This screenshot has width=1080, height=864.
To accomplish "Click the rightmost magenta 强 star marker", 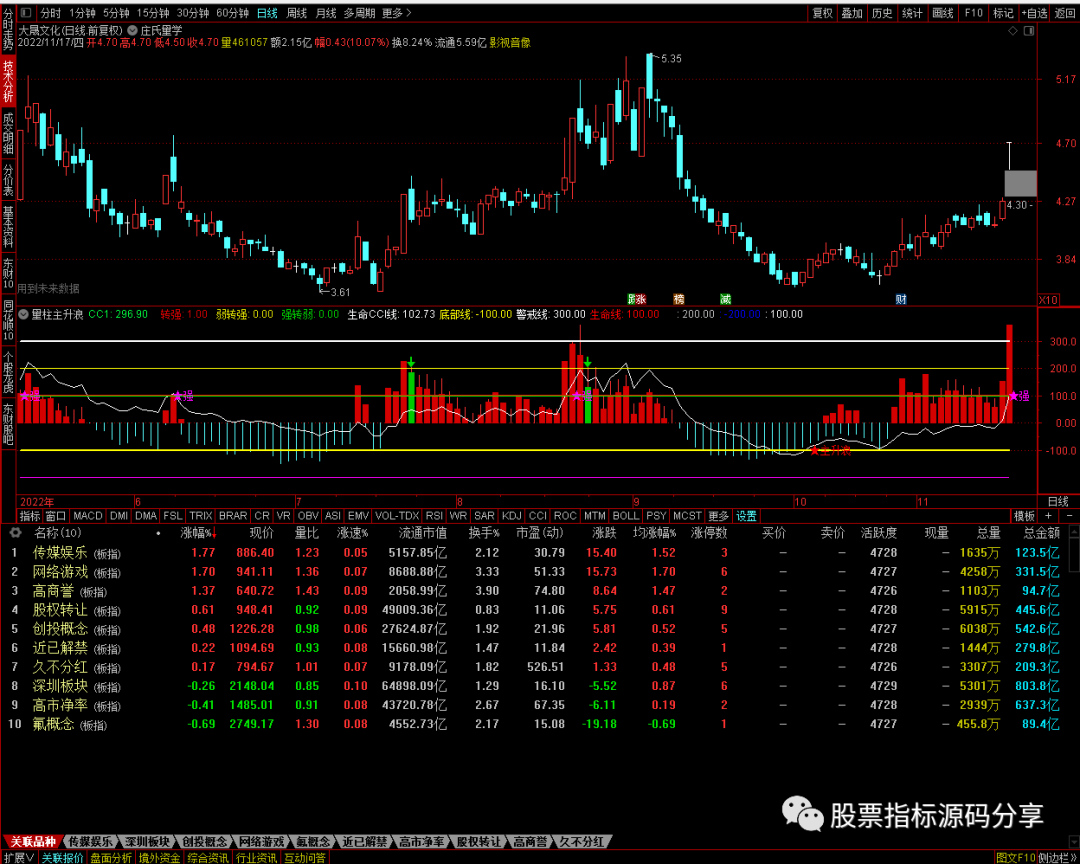I will (1015, 395).
